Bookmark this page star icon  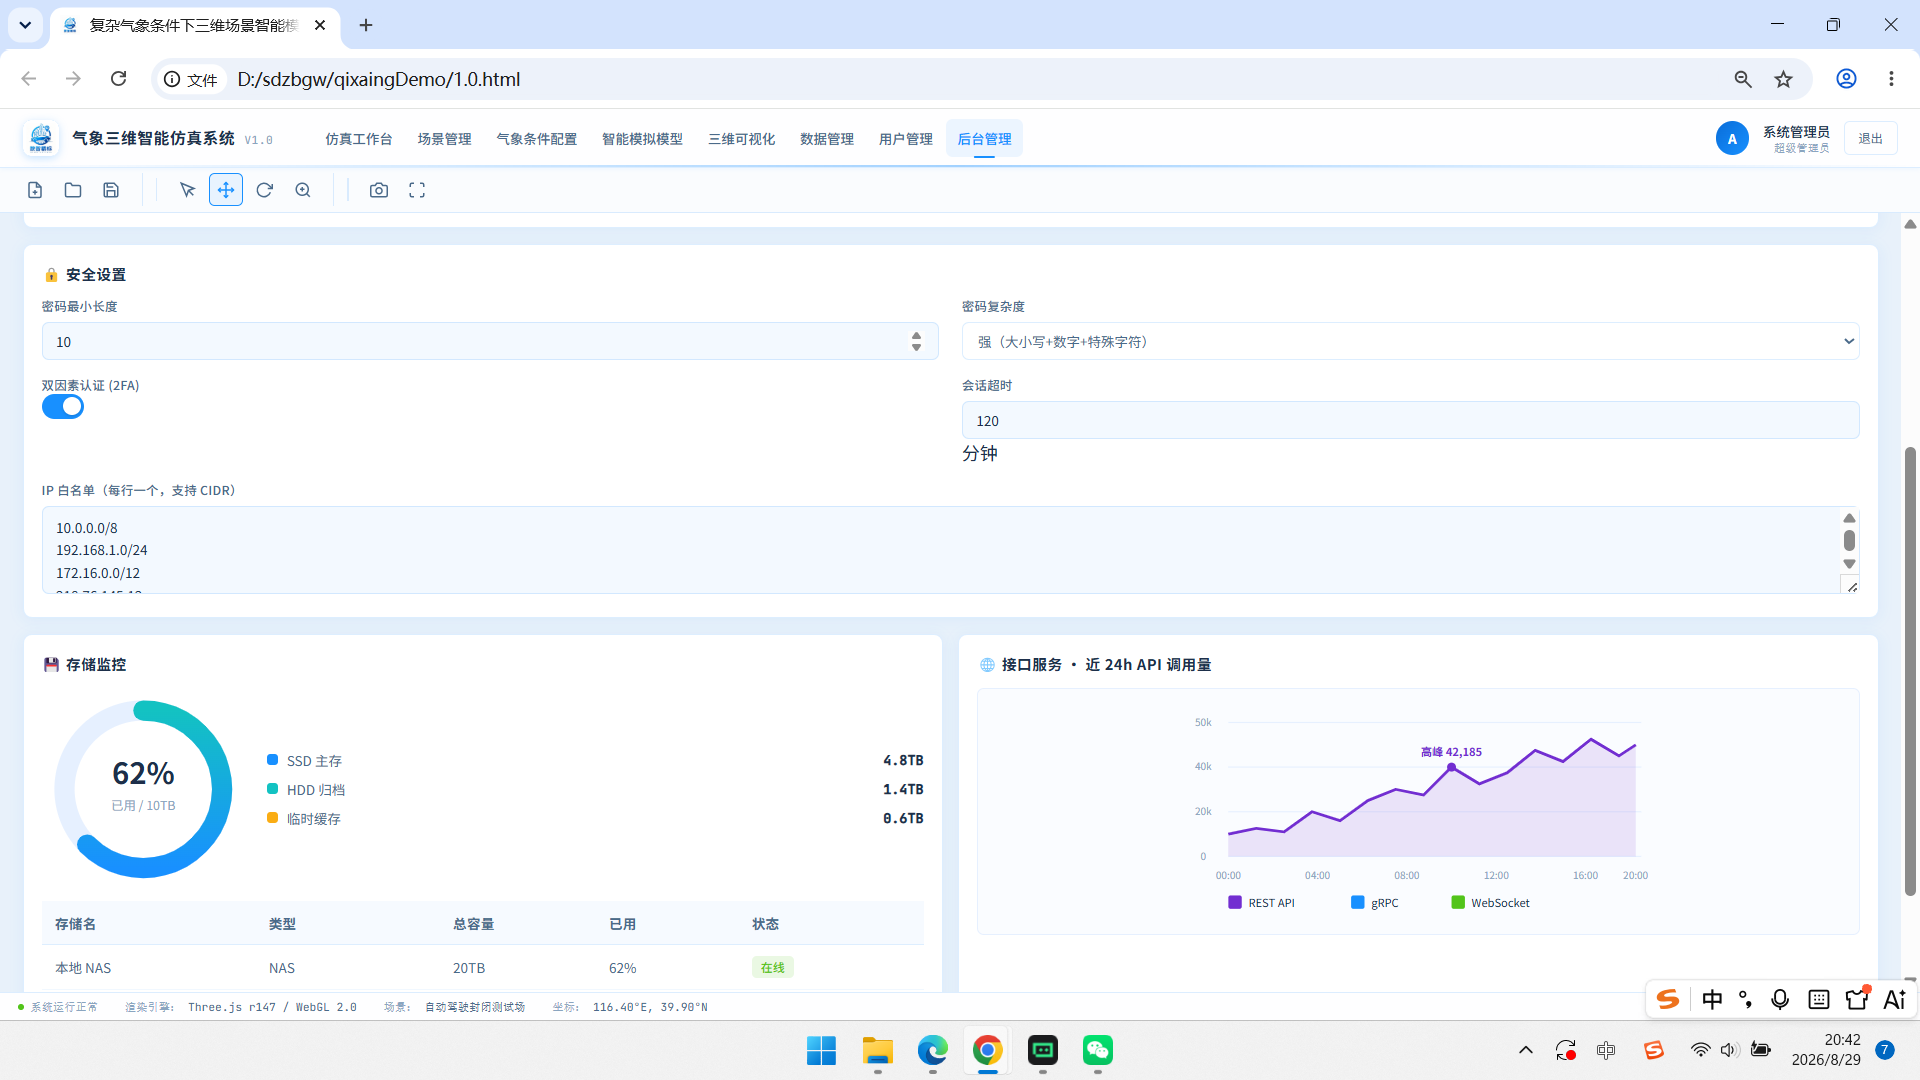coord(1783,79)
